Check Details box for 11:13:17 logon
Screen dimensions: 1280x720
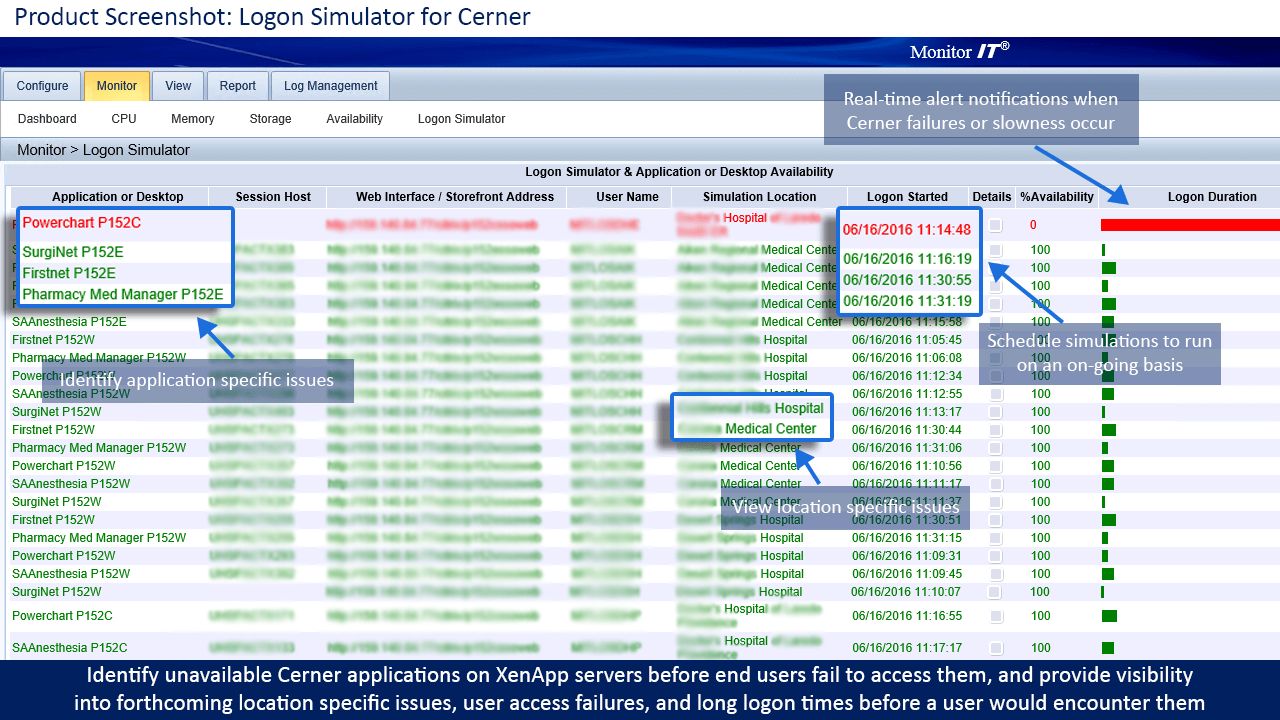pos(995,412)
